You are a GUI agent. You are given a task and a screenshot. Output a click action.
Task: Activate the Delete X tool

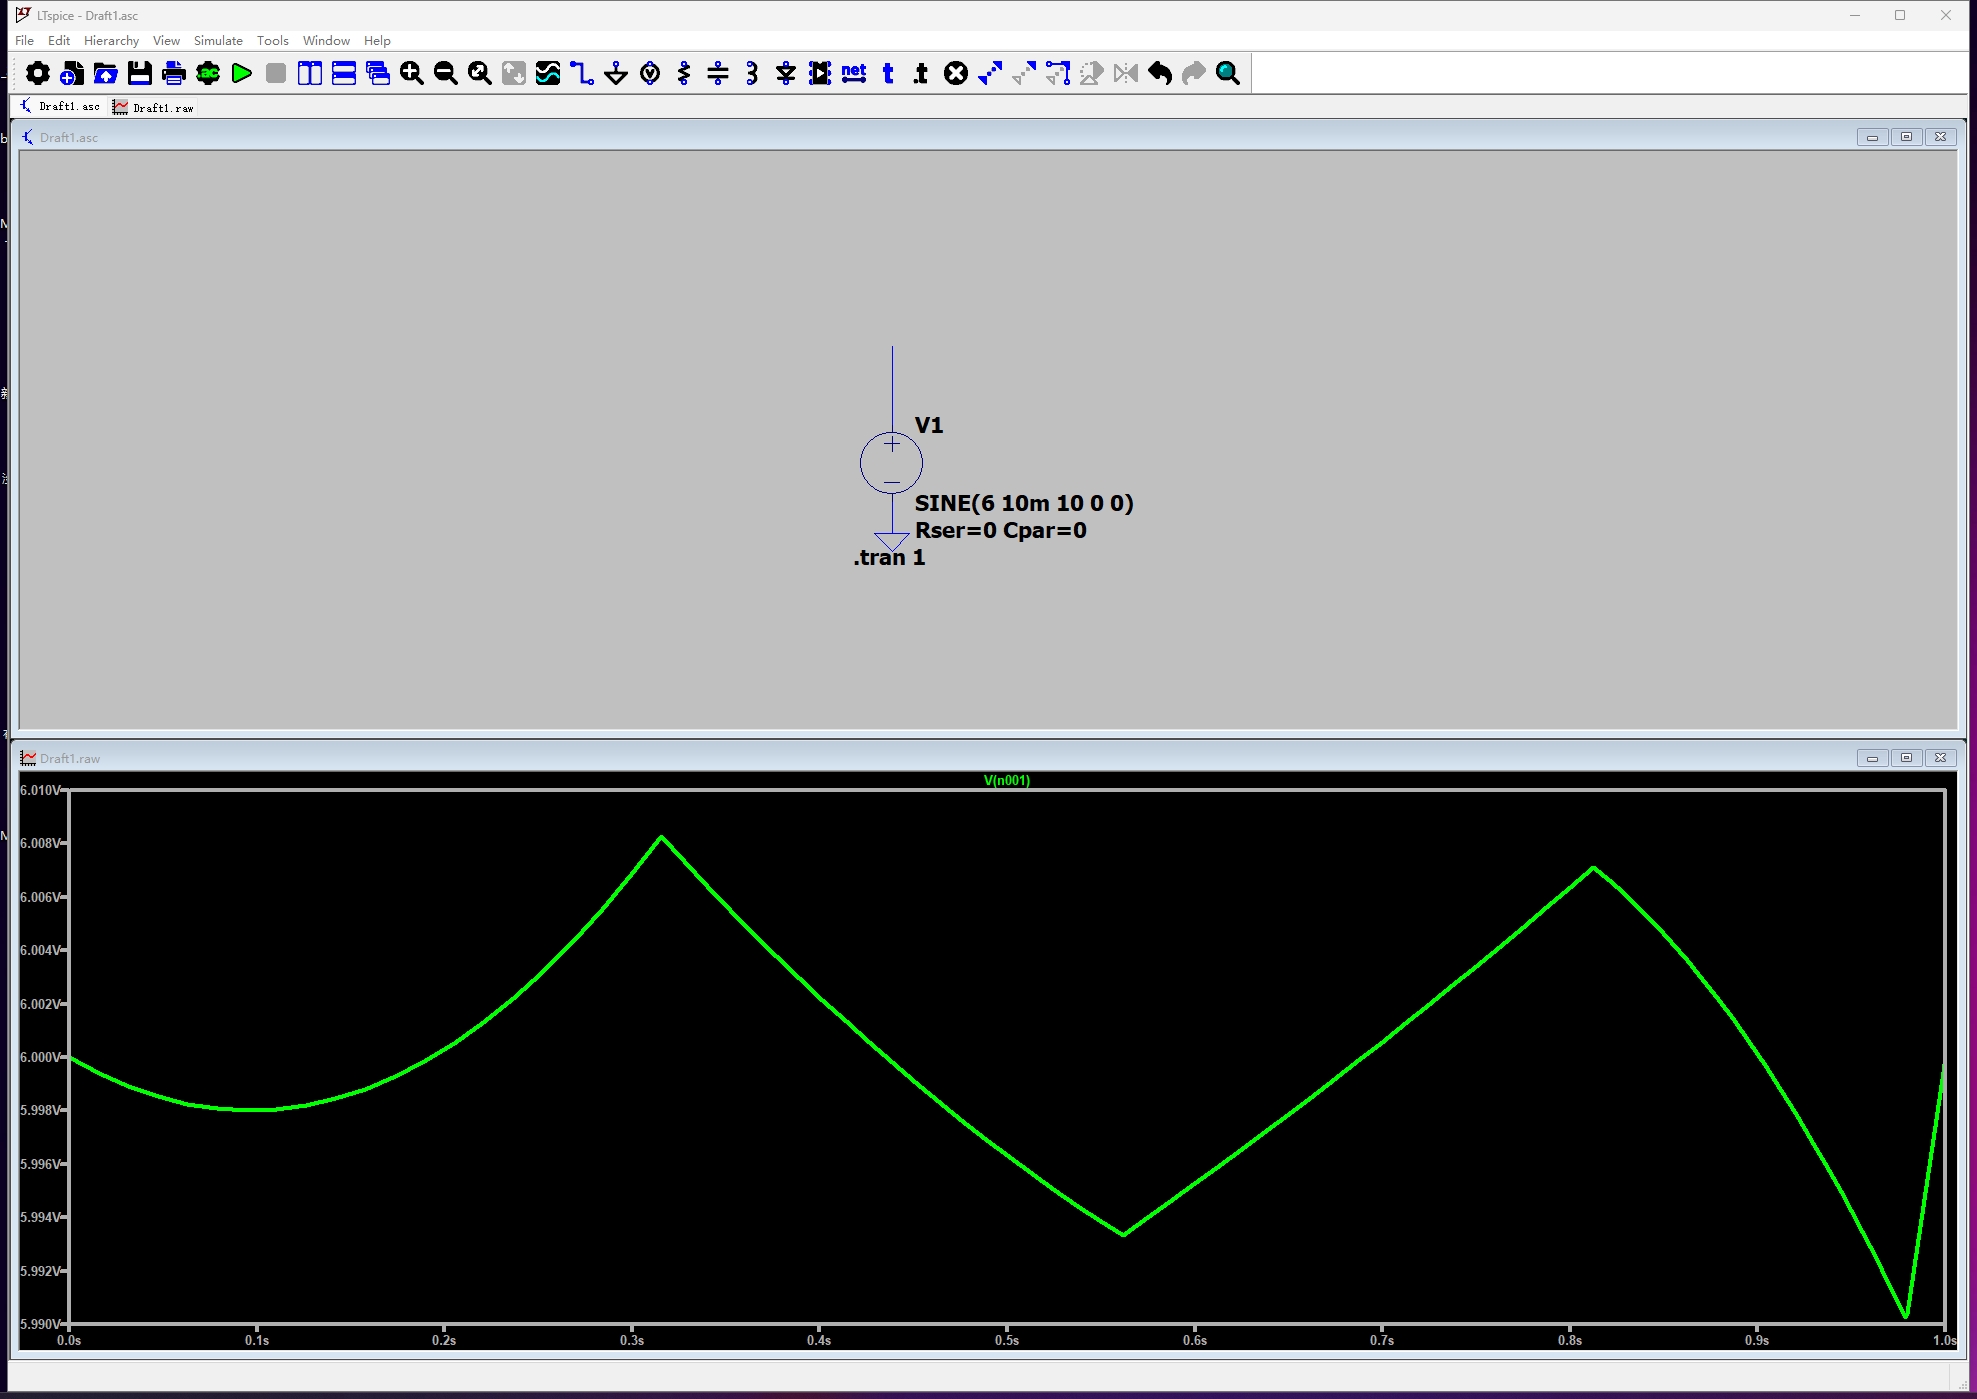pyautogui.click(x=955, y=73)
